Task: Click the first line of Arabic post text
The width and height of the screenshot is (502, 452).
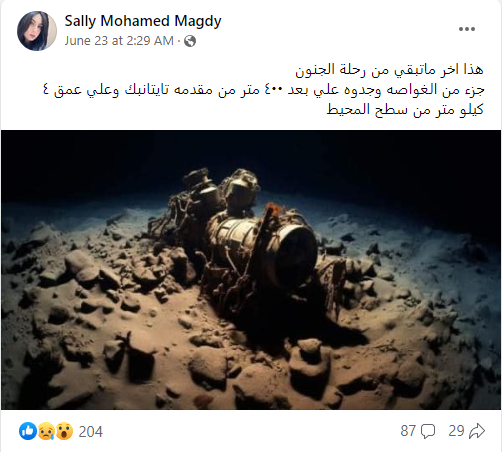Action: pos(389,70)
